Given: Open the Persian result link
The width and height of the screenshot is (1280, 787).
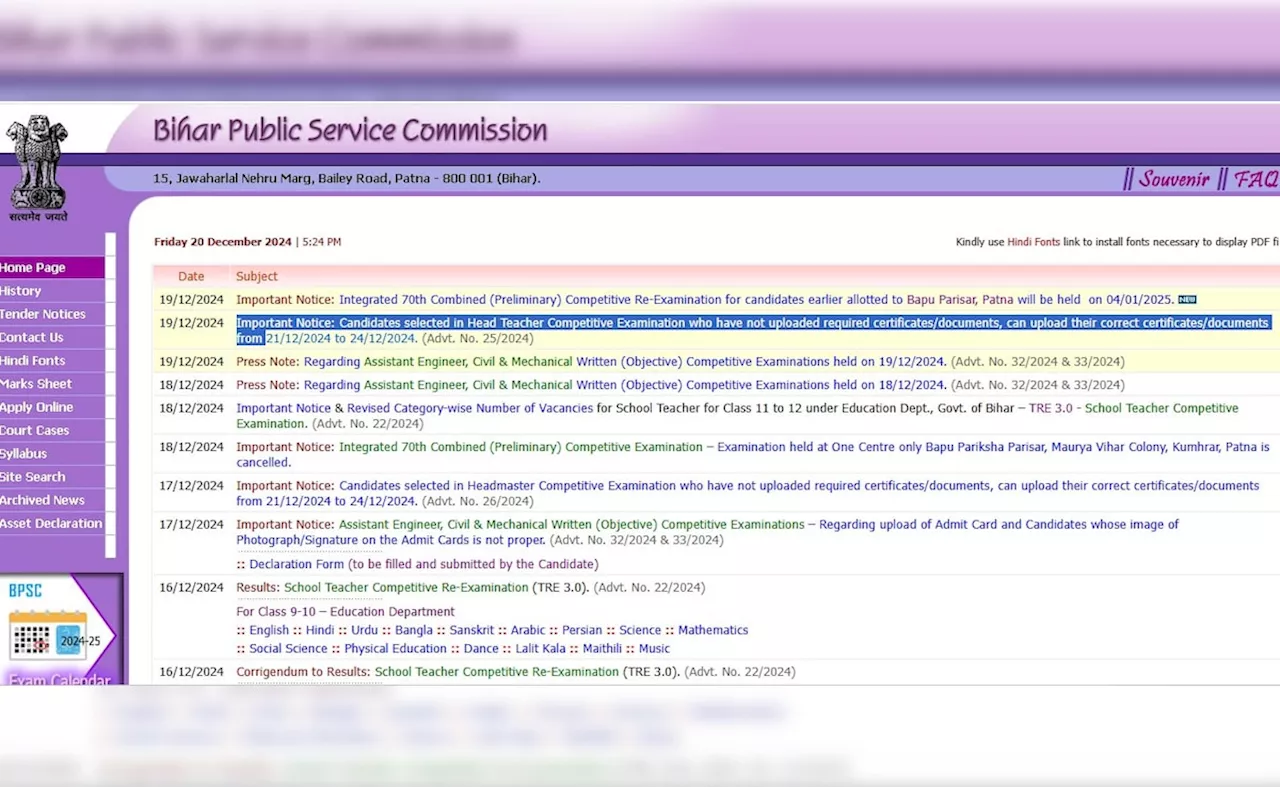Looking at the screenshot, I should 582,630.
